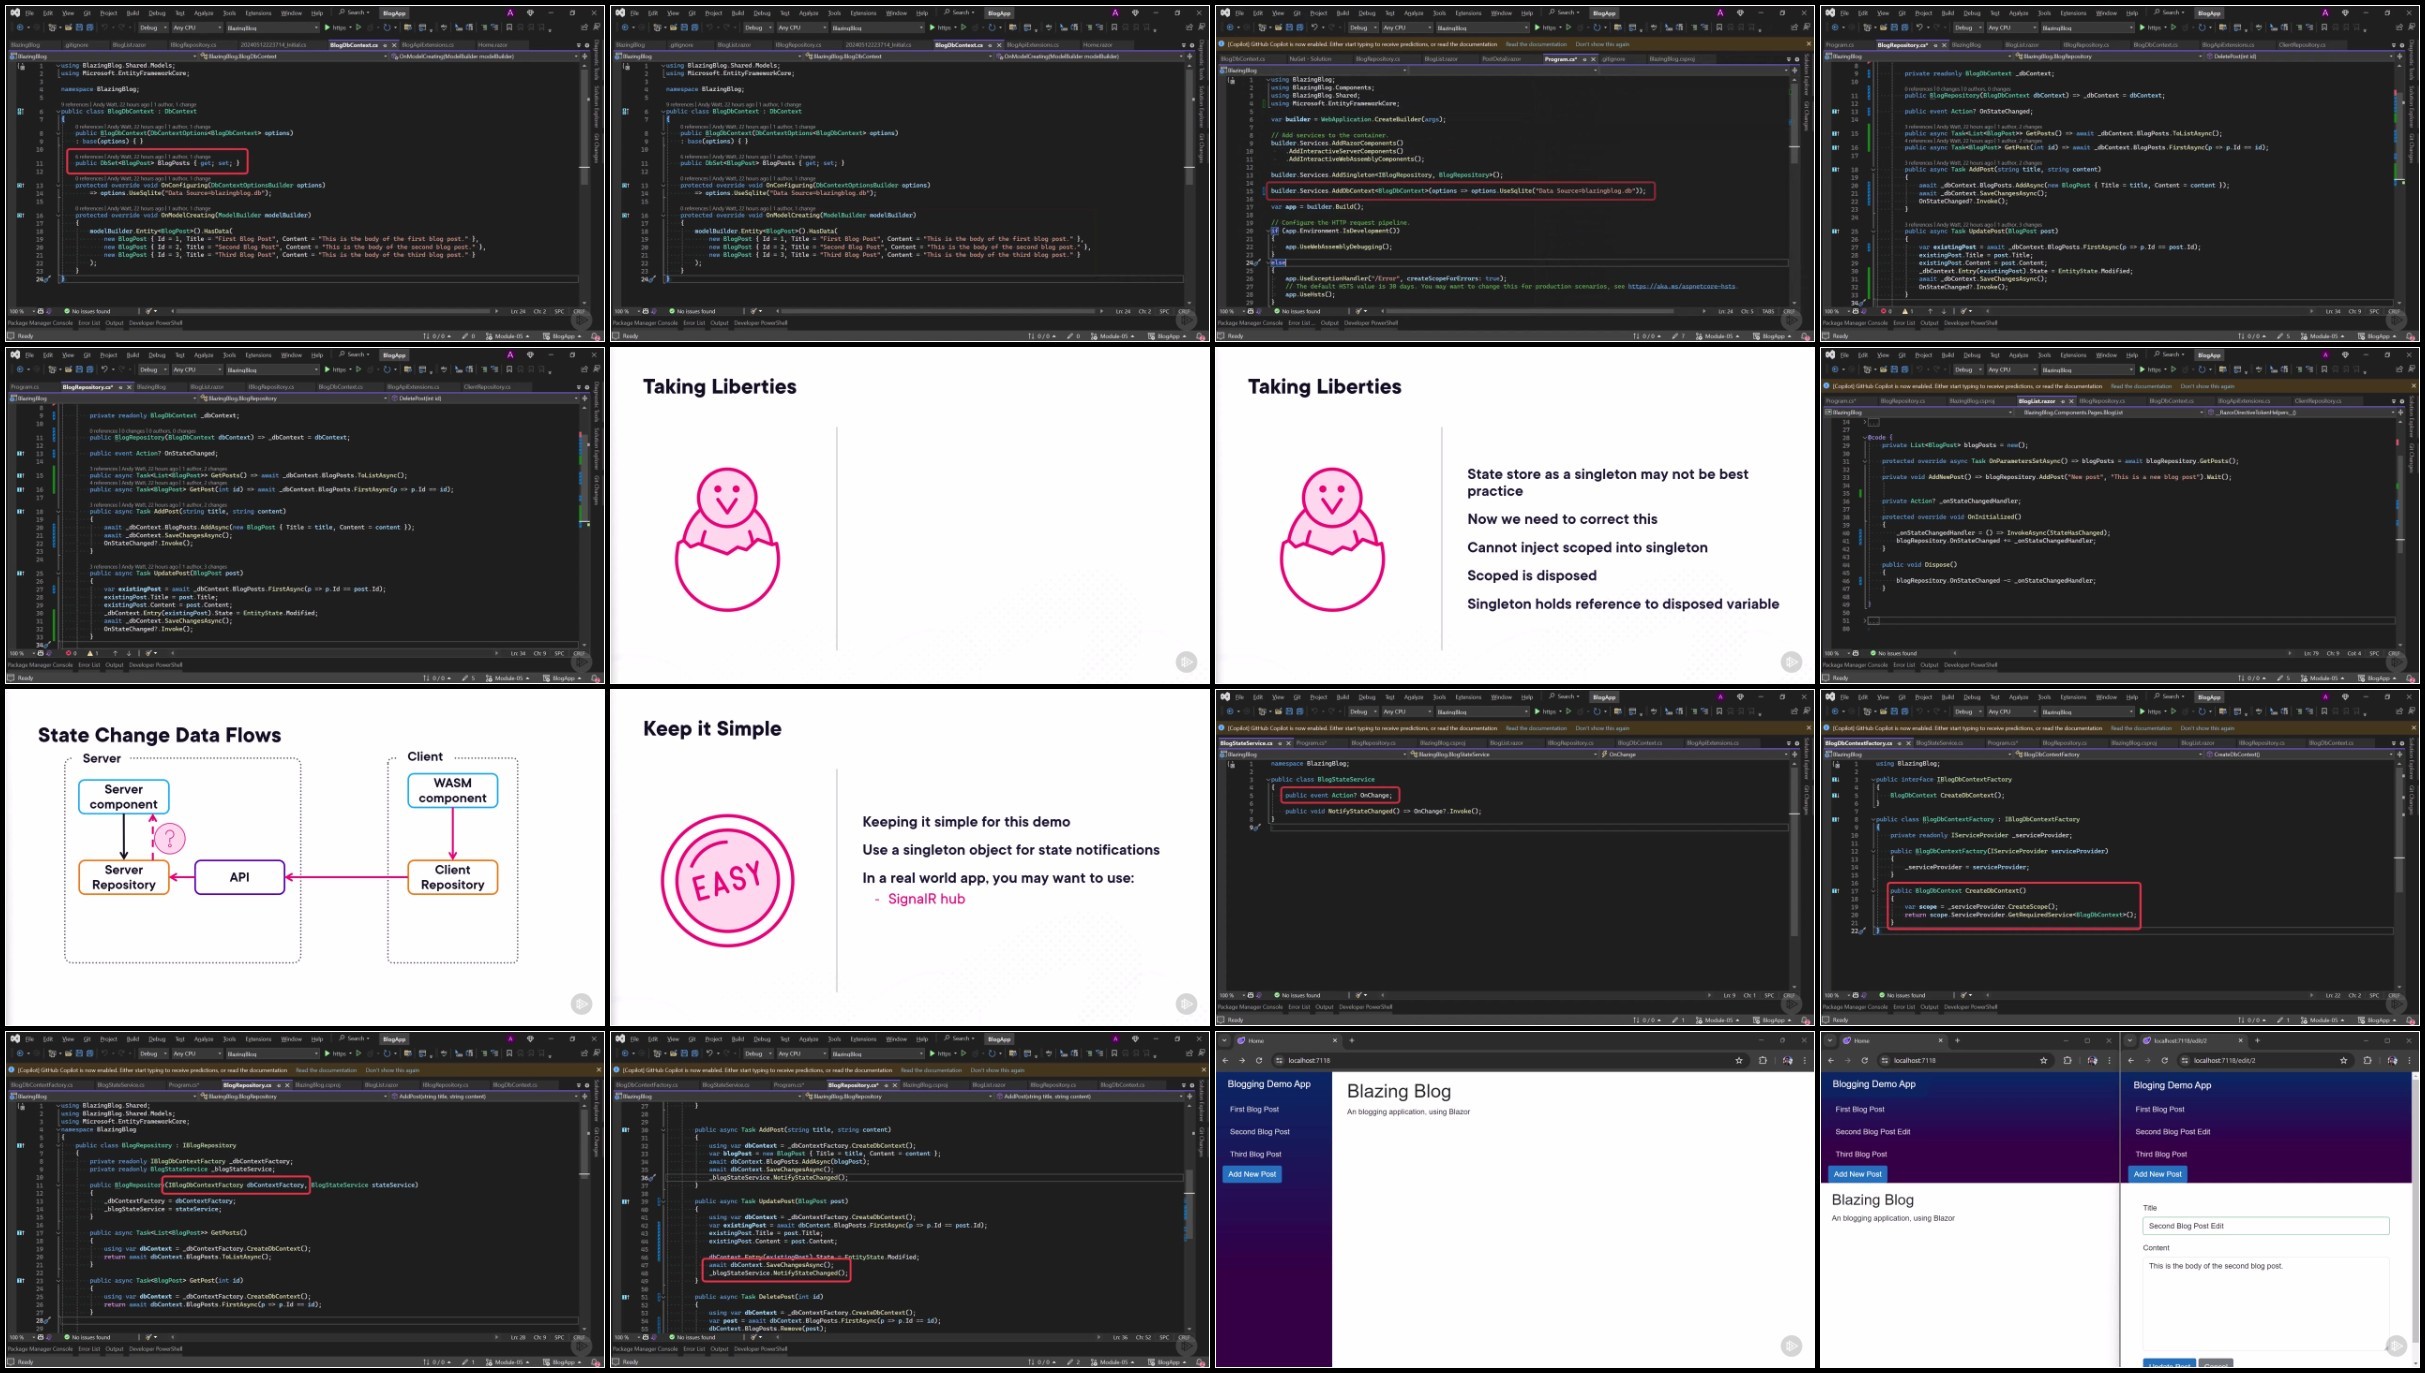The image size is (2425, 1373).
Task: Click split editor icon in BlogStateService.cs editor
Action: click(1795, 755)
